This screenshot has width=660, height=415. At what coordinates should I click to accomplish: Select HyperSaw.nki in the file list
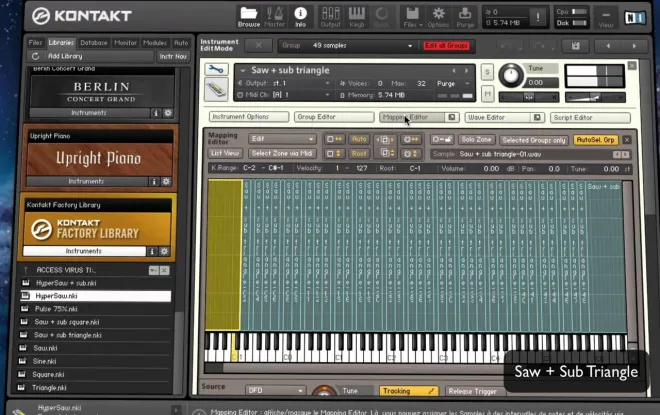click(96, 296)
